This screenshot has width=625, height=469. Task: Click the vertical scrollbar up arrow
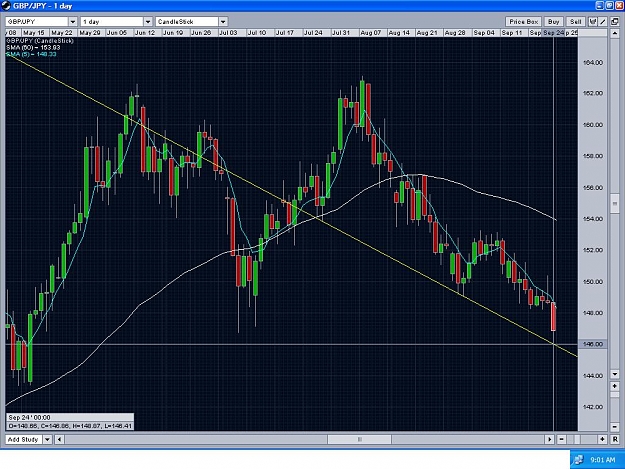614,33
